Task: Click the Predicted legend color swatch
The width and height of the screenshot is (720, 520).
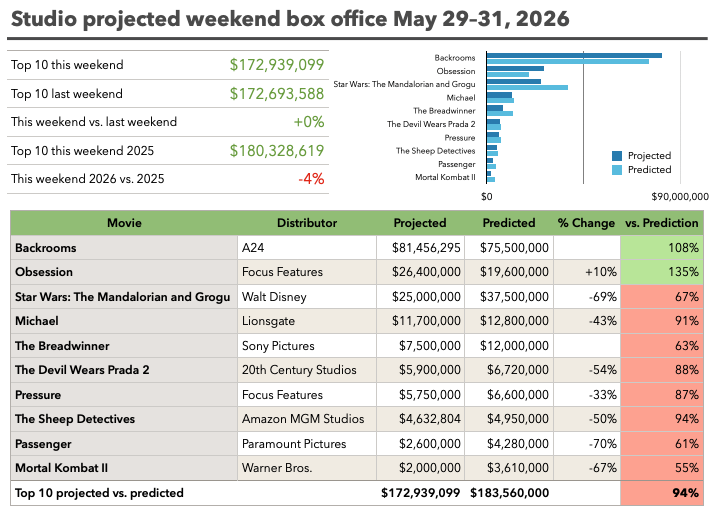Action: [617, 170]
